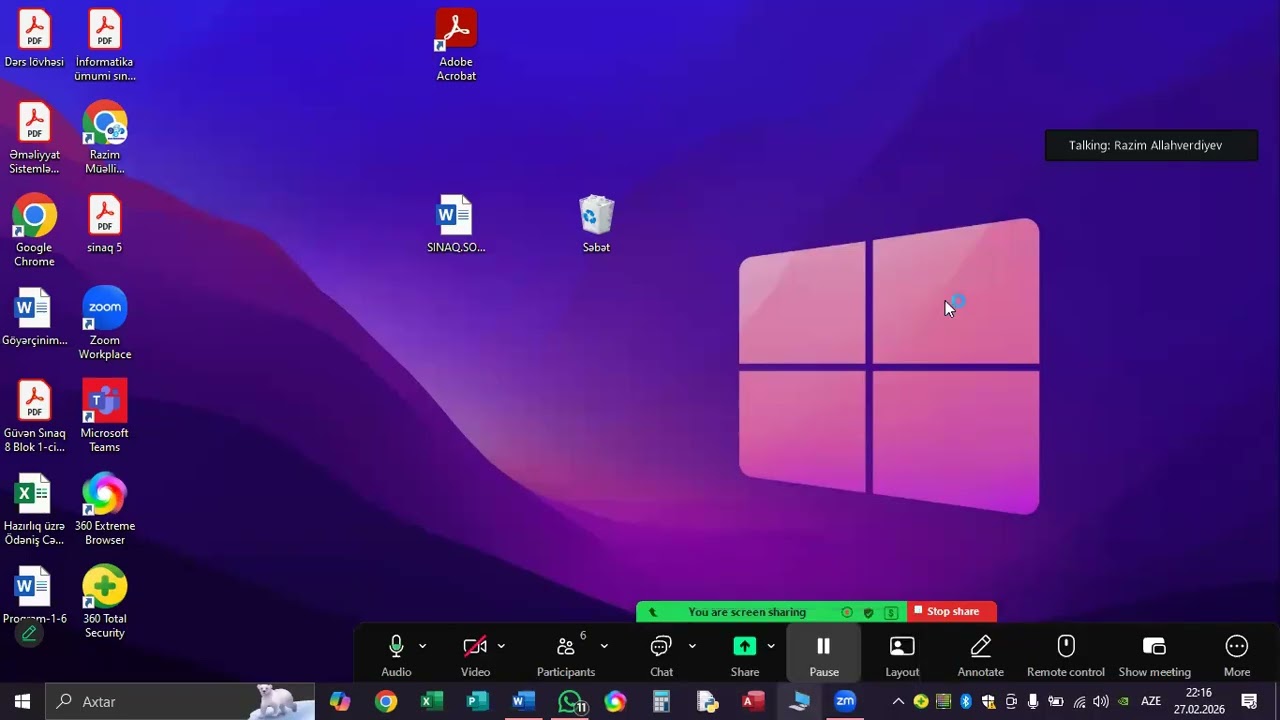Viewport: 1280px width, 720px height.
Task: Switch the AZE input language indicator
Action: [x=1151, y=702]
